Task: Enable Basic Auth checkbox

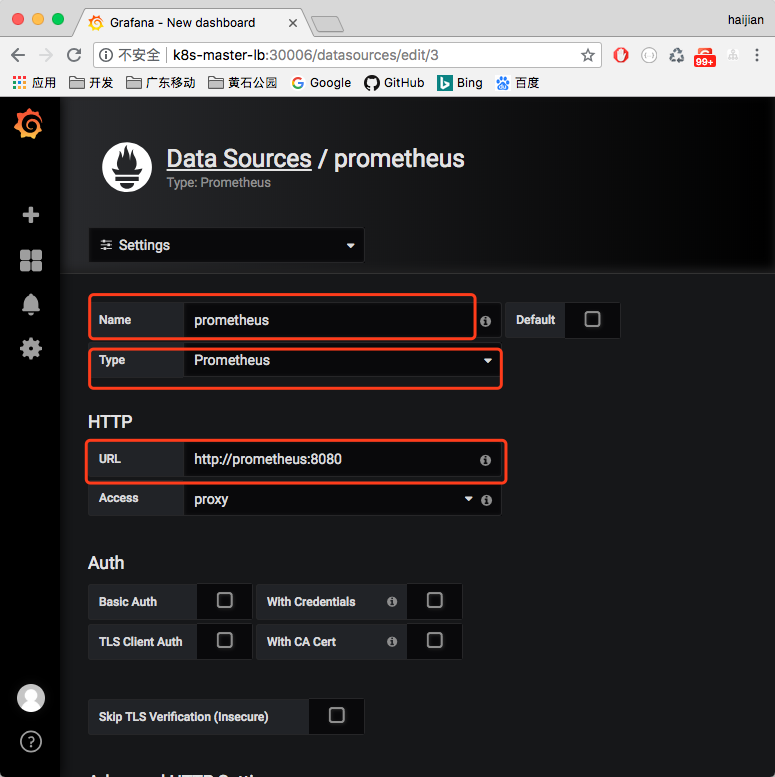Action: (x=224, y=600)
